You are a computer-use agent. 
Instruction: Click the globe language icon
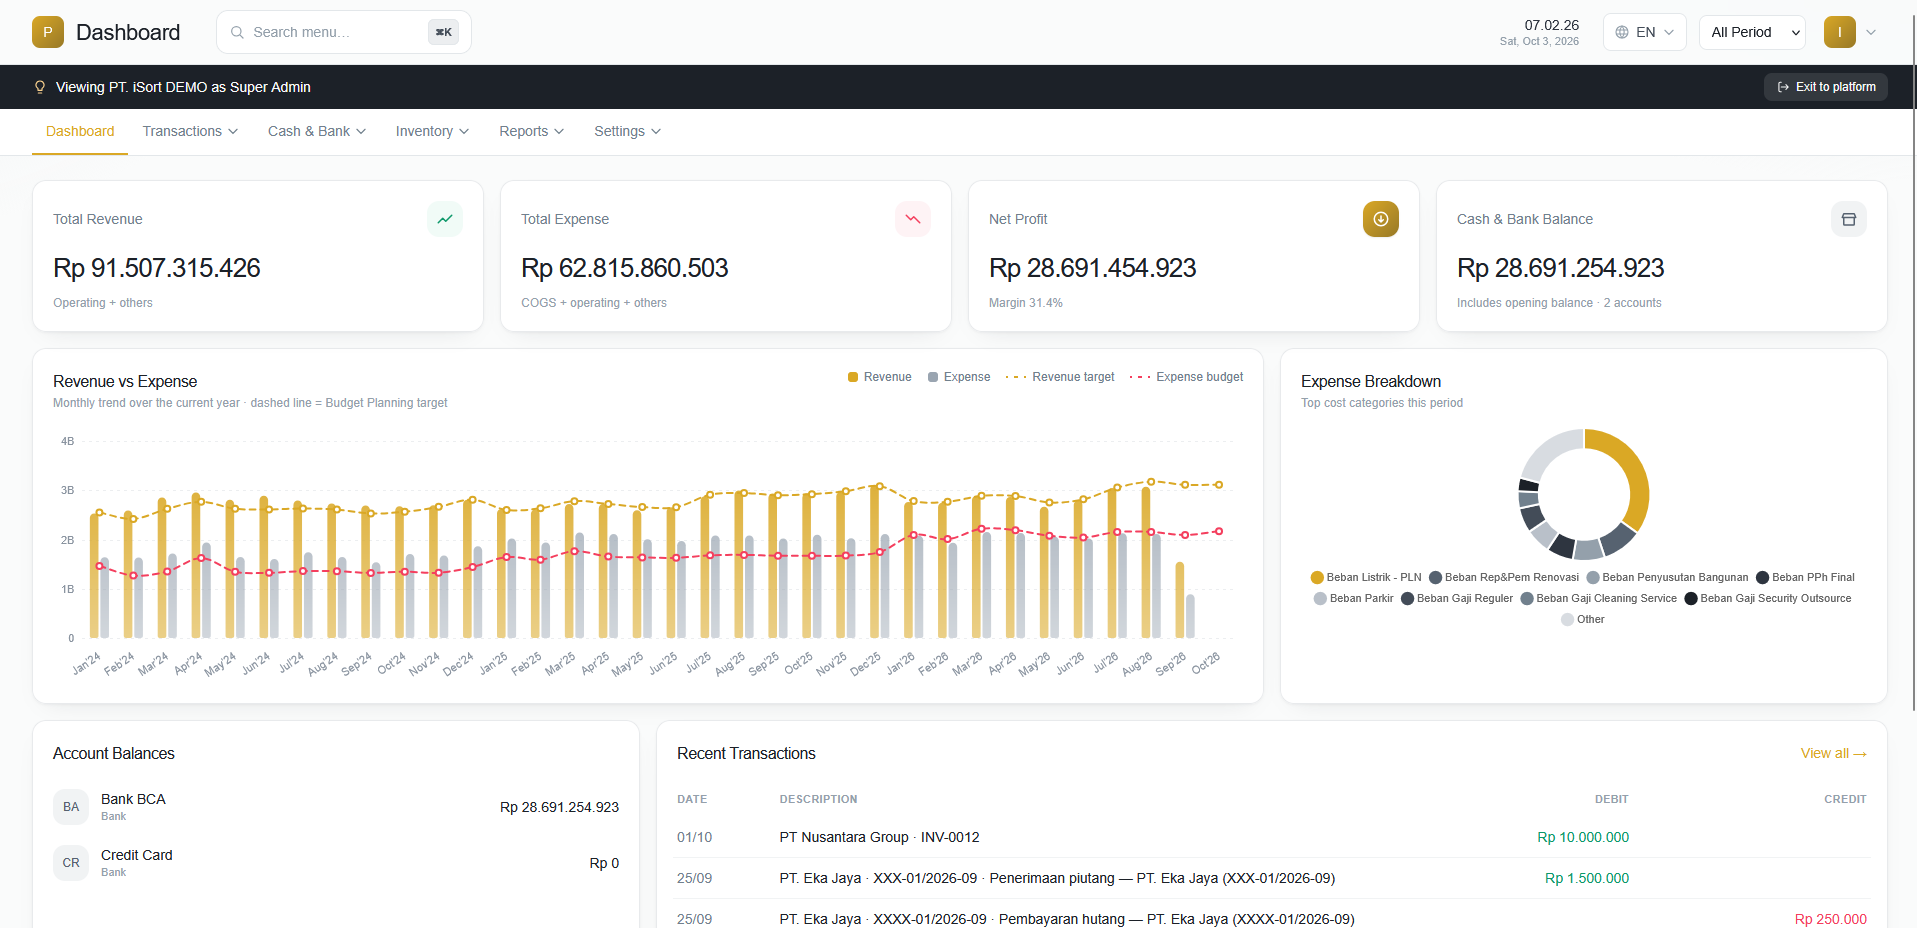point(1622,32)
